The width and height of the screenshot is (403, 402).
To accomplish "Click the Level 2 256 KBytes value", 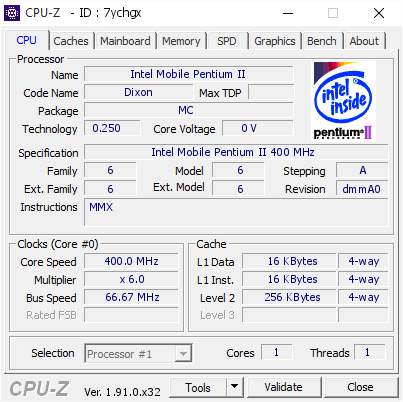I will [x=289, y=297].
